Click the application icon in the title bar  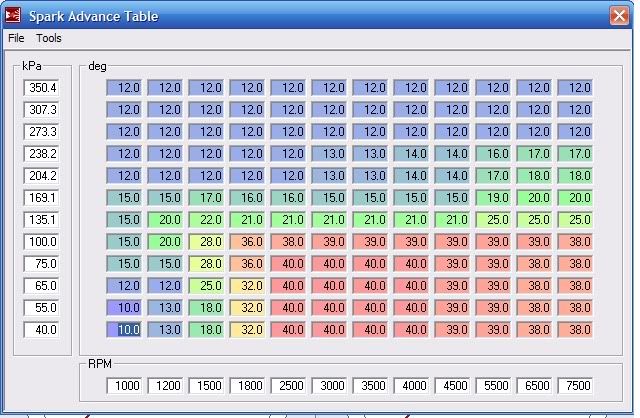tap(14, 16)
